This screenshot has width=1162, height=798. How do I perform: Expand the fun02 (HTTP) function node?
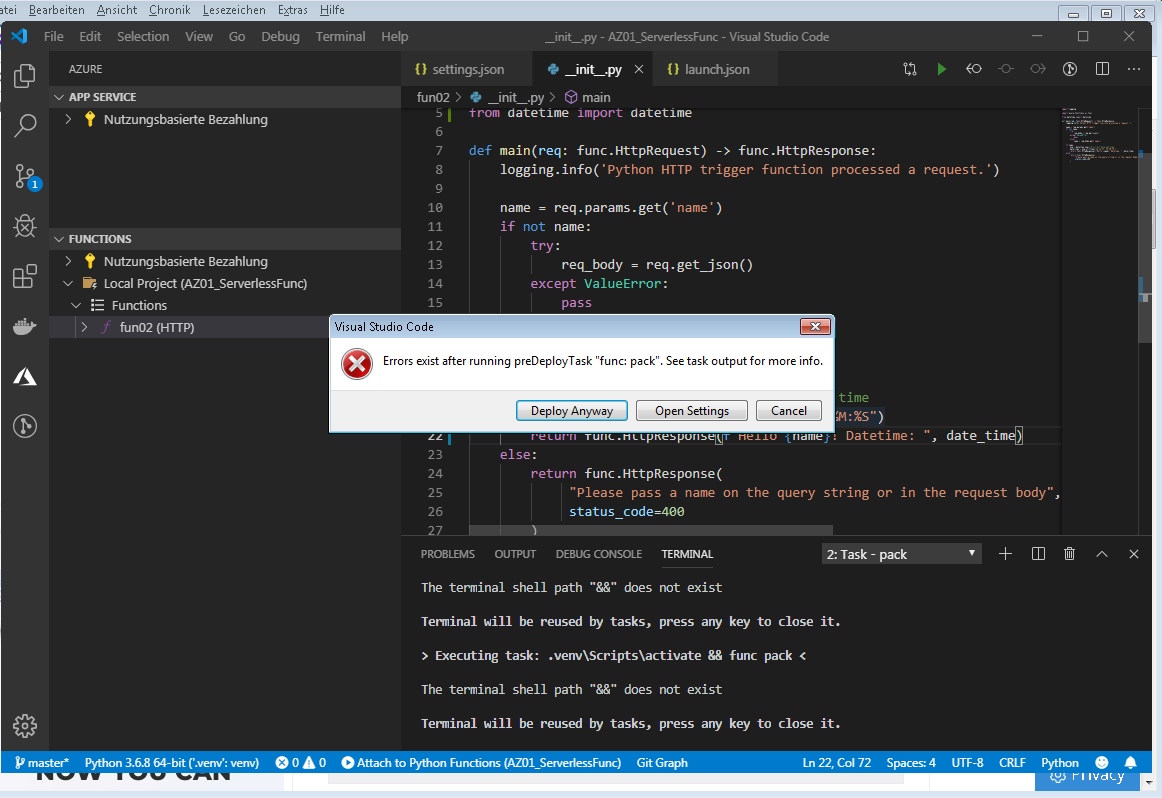[x=84, y=327]
